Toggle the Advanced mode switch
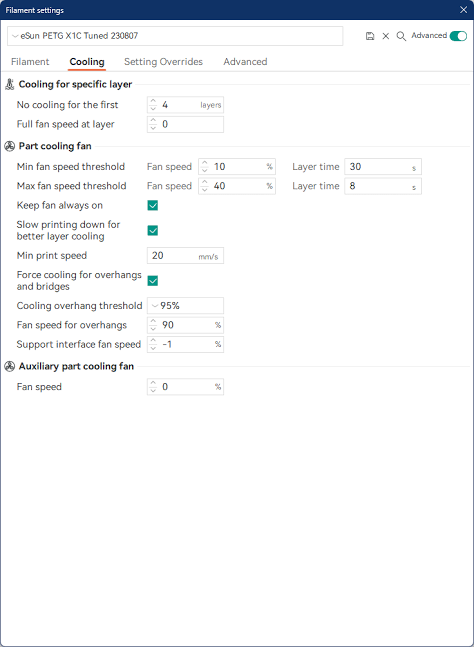 pos(458,36)
